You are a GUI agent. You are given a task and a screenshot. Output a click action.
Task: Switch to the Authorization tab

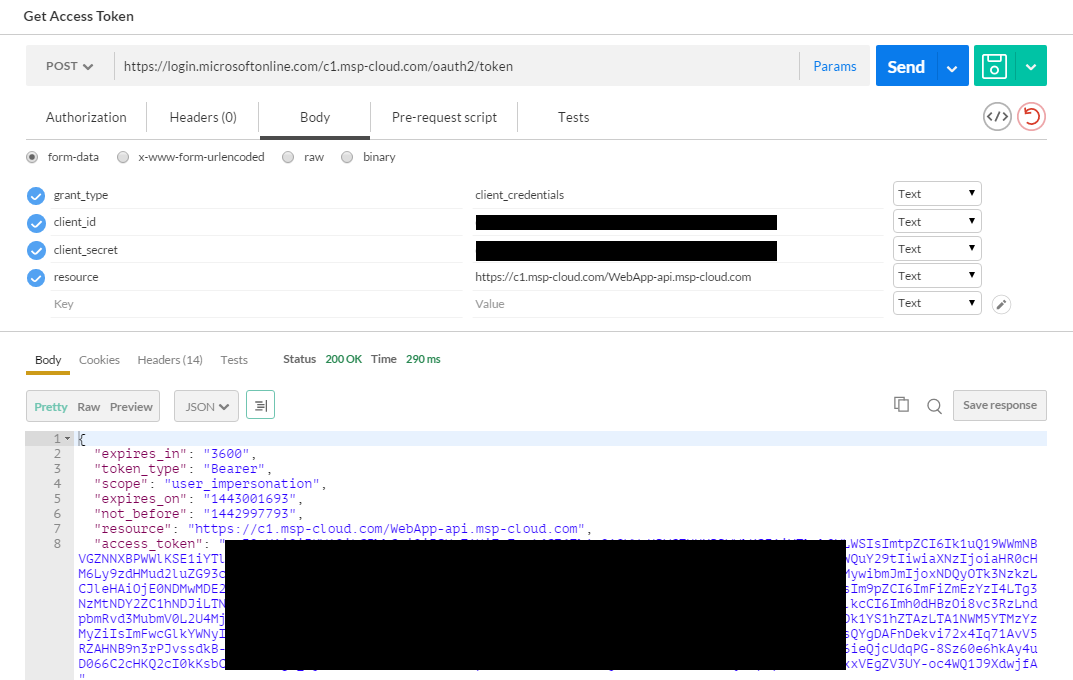[x=86, y=117]
